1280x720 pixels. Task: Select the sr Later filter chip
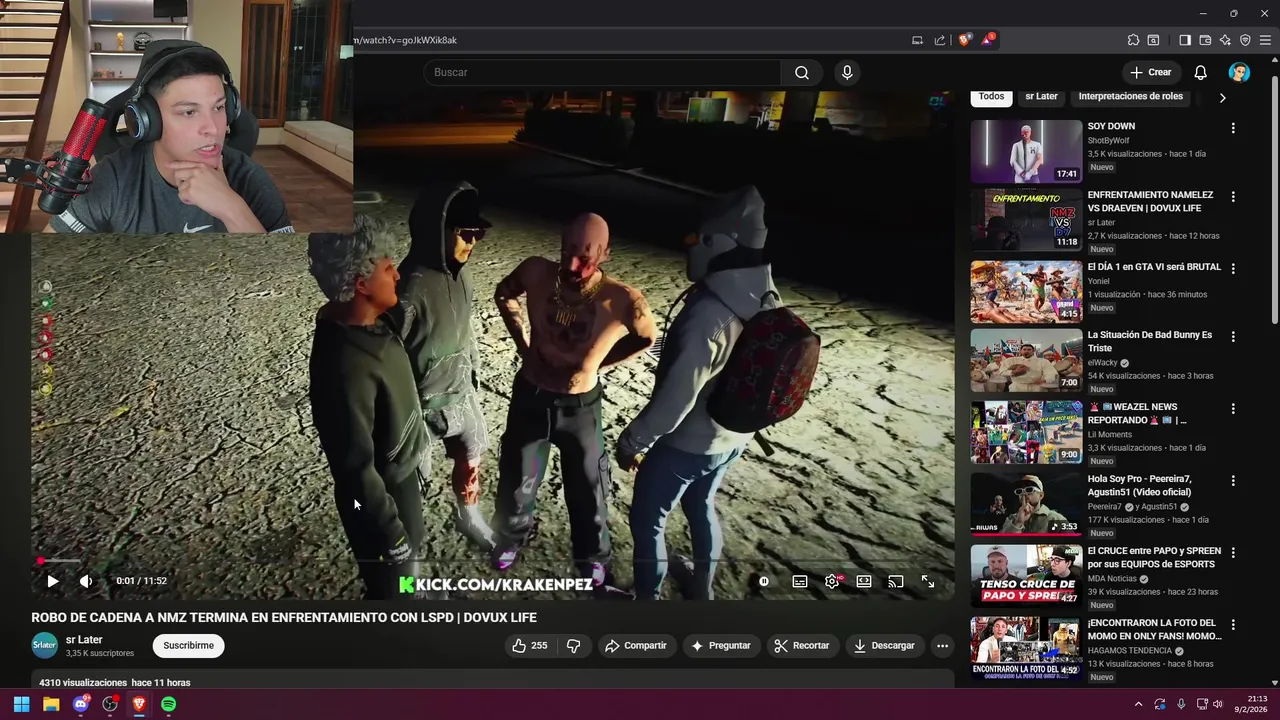1041,97
